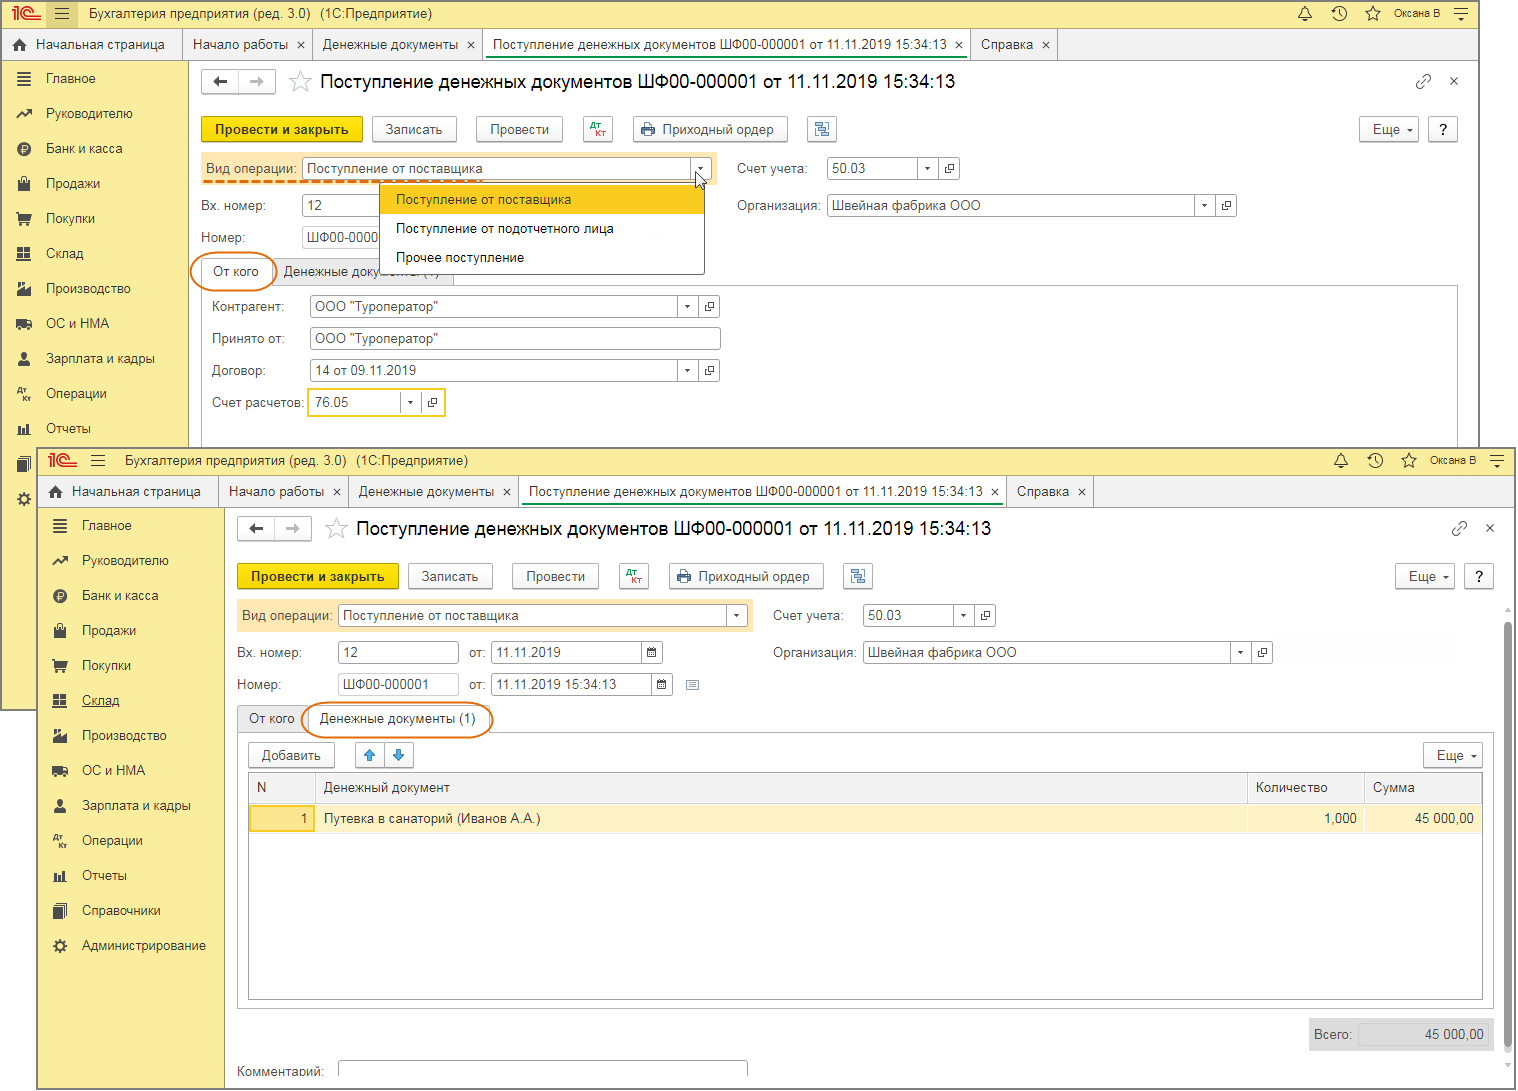Viewport: 1518px width, 1091px height.
Task: Switch to the 'Денежные документы (1)' tab
Action: [397, 719]
